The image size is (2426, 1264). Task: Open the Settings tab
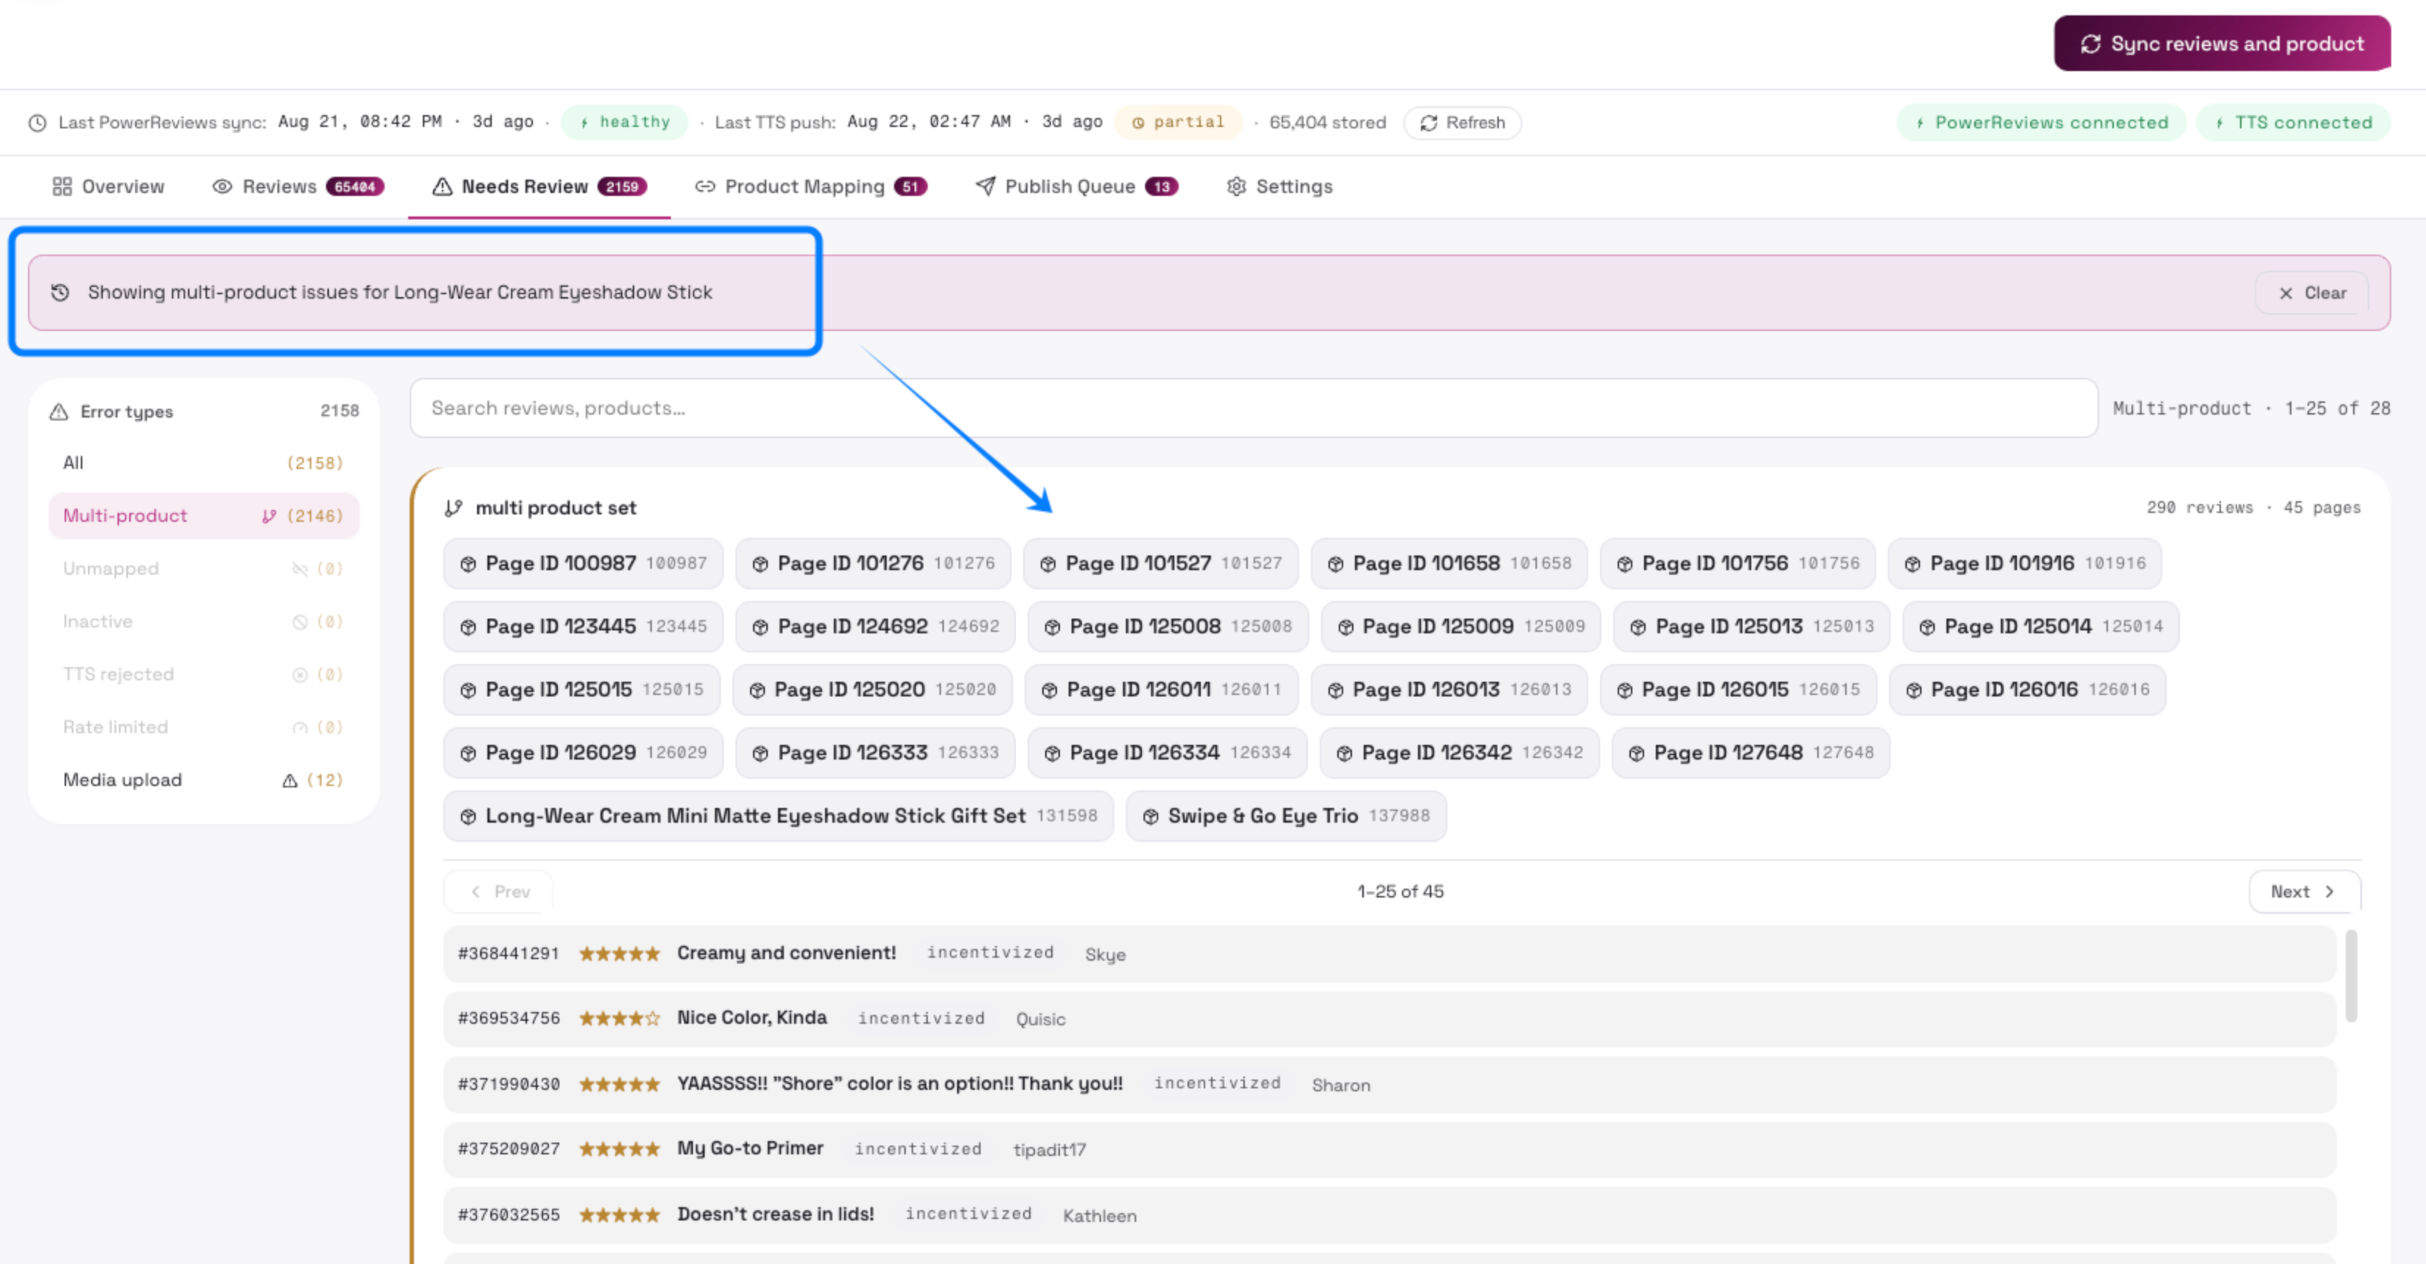point(1280,187)
